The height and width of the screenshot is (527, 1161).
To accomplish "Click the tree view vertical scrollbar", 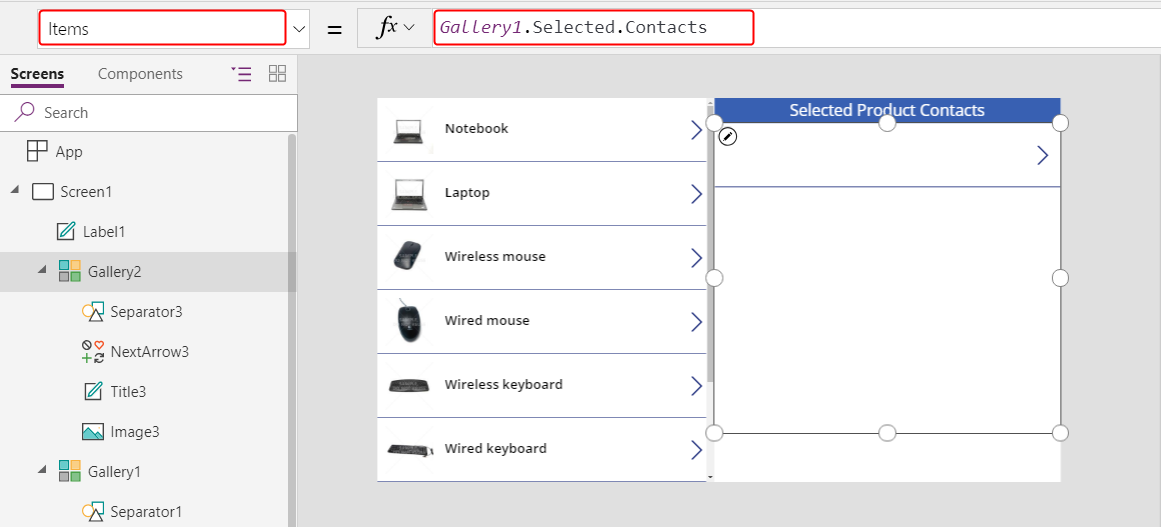I will tap(292, 330).
